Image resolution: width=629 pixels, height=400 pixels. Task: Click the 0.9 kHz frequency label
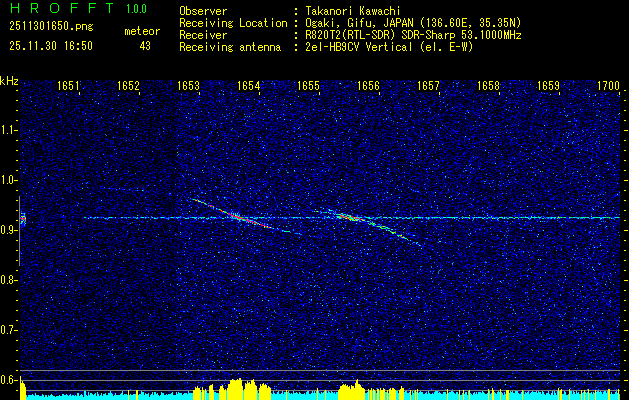coord(8,230)
